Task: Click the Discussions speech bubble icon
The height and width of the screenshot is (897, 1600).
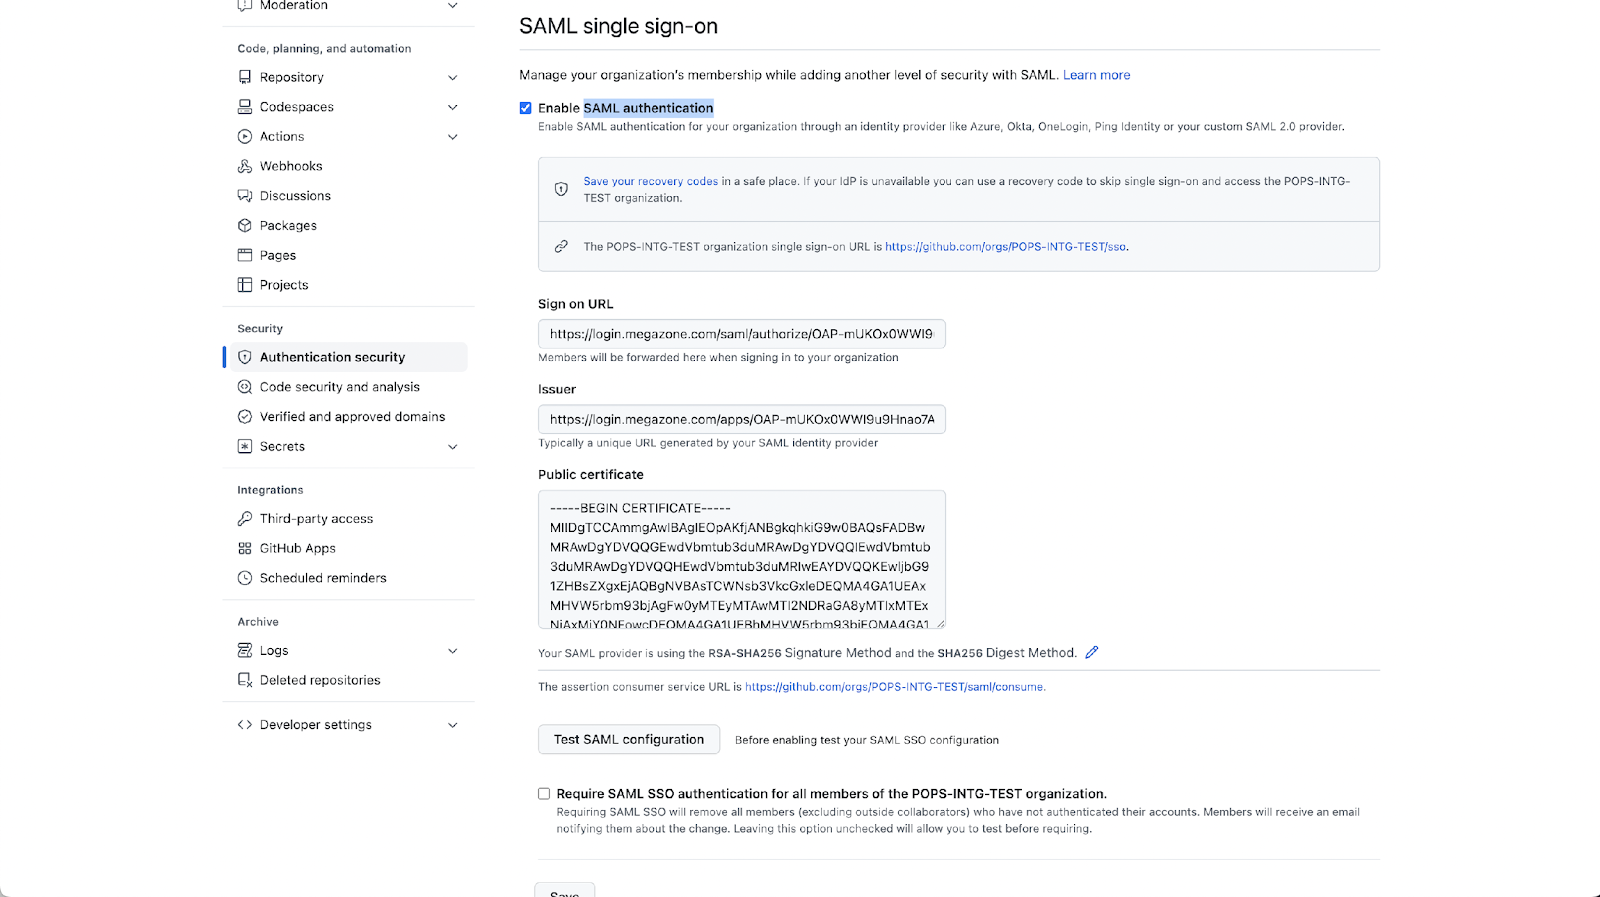Action: click(245, 196)
